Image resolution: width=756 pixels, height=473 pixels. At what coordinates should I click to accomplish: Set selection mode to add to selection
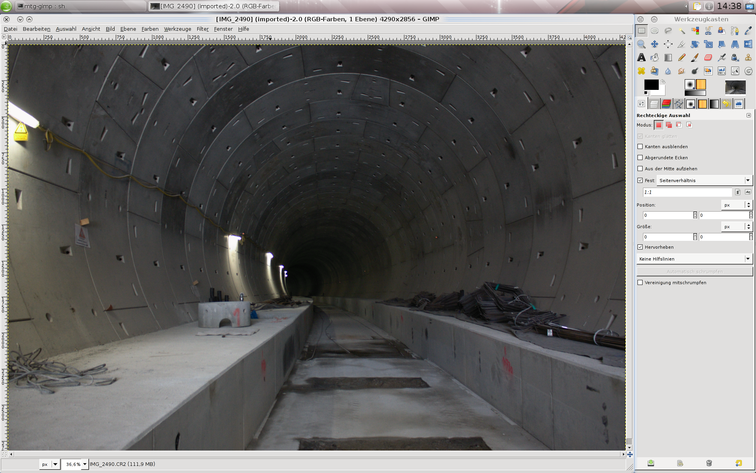click(669, 125)
